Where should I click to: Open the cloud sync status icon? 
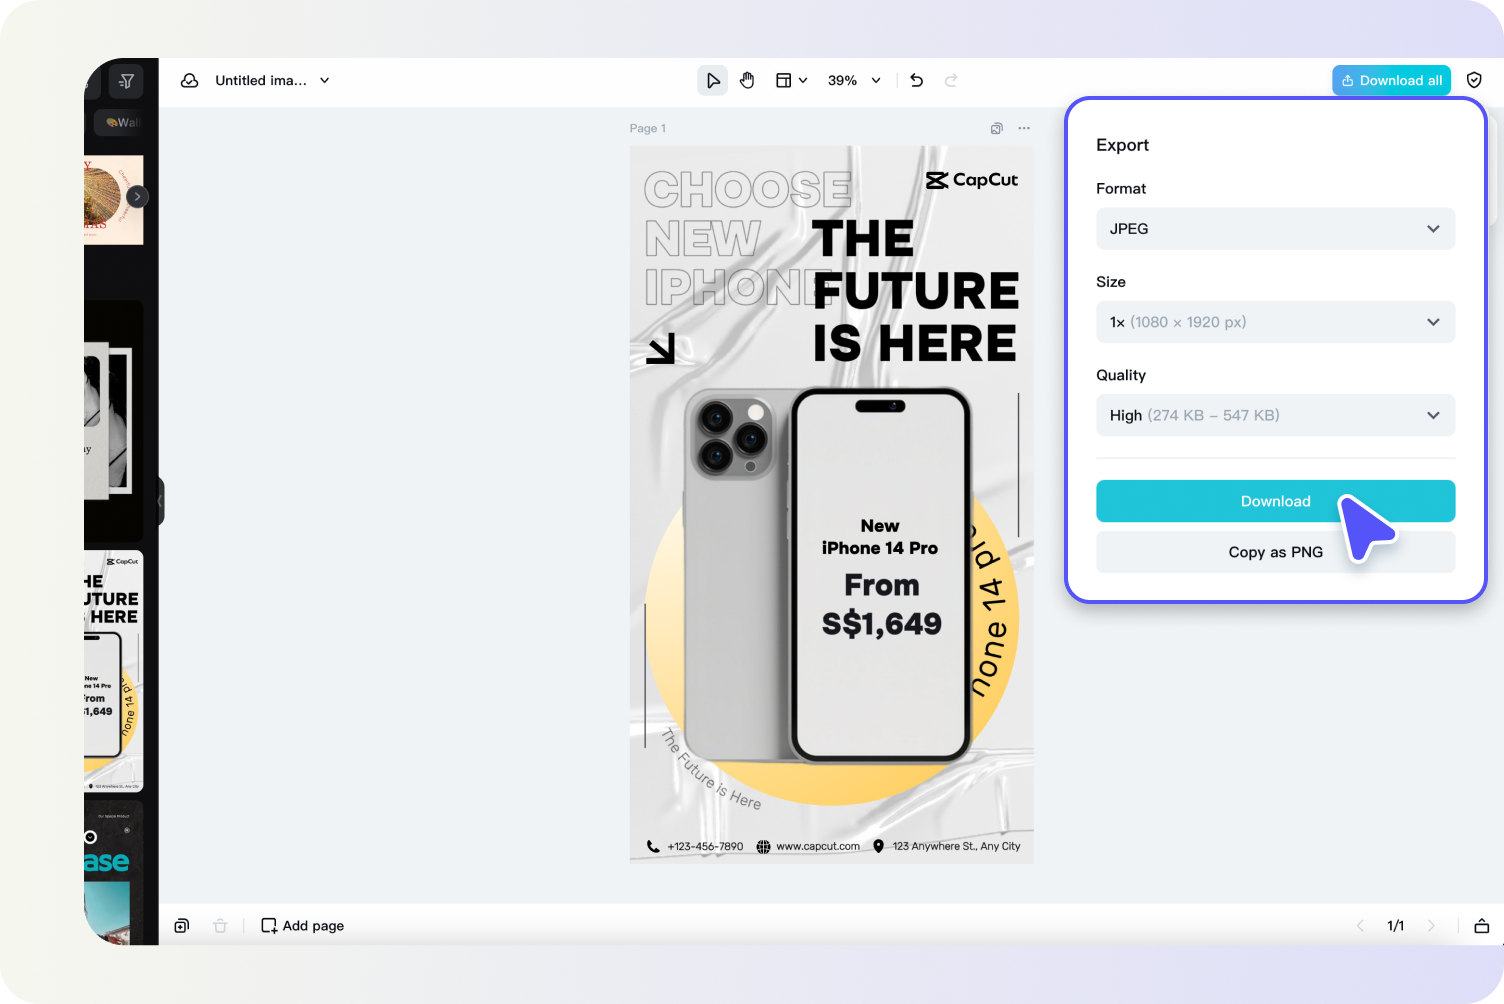tap(189, 80)
